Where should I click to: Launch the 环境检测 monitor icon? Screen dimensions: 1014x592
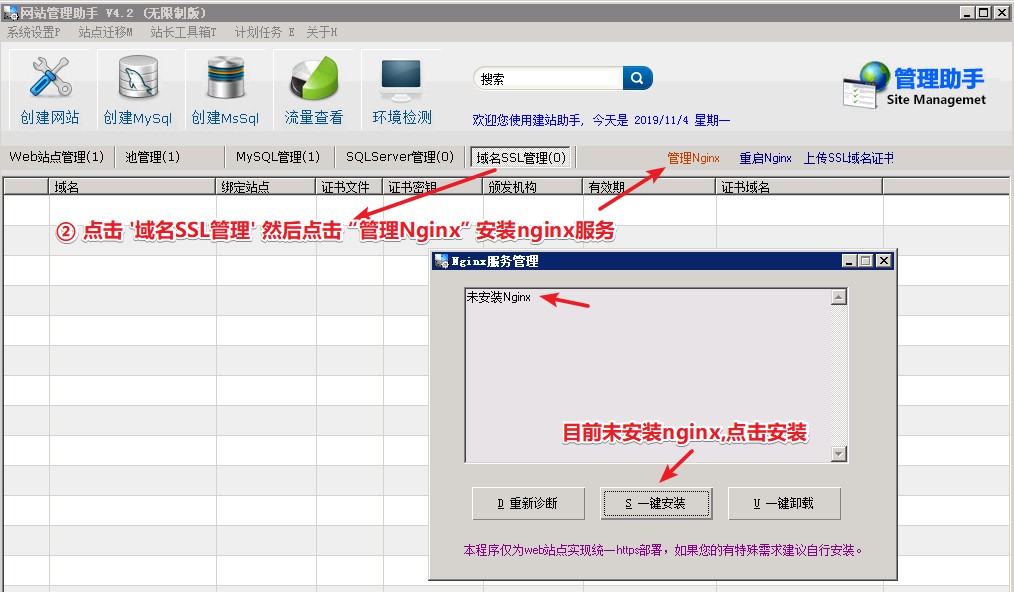[x=401, y=79]
